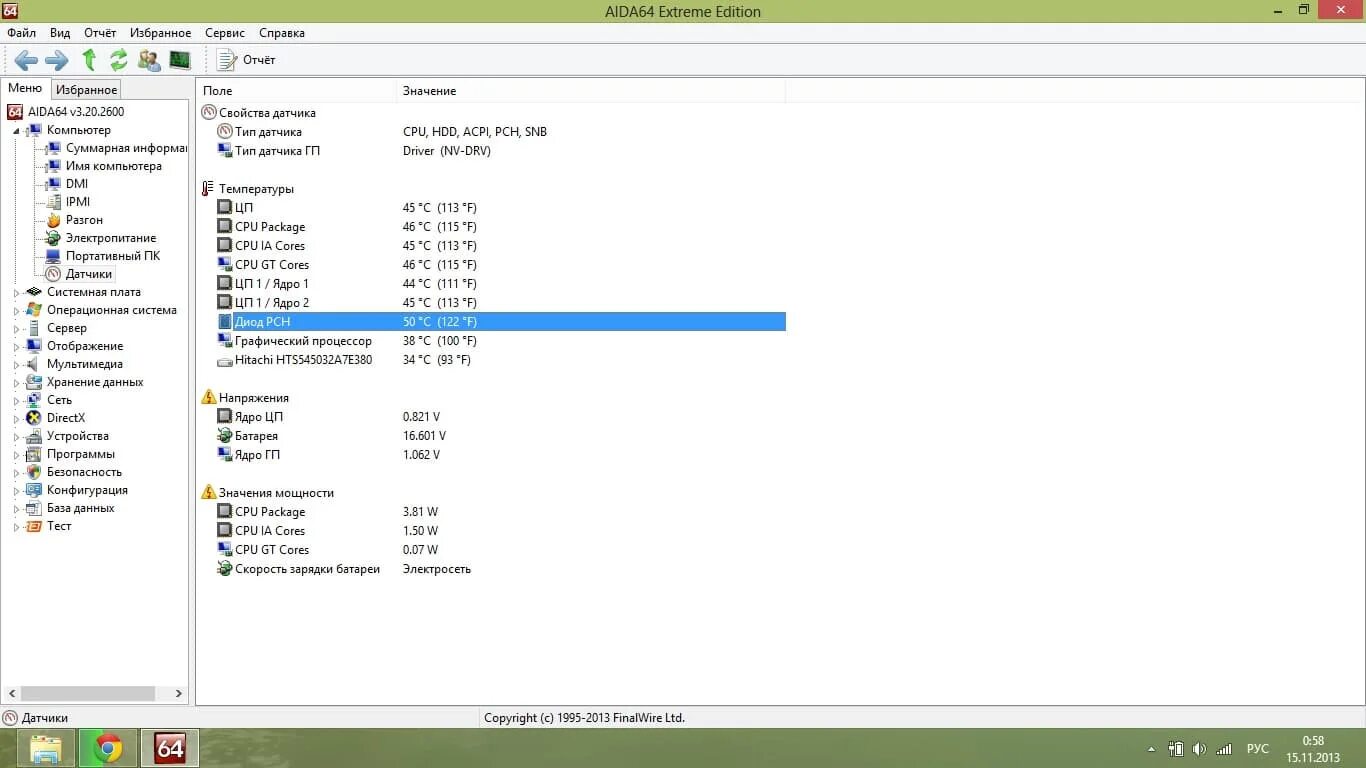Expand the Системная плата node

[x=16, y=293]
